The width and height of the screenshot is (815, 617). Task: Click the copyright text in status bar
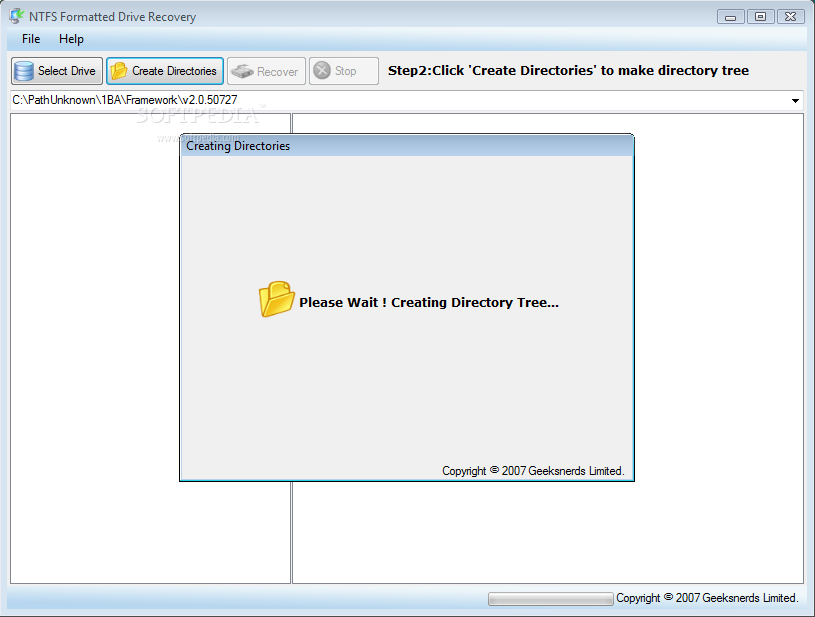tap(707, 598)
